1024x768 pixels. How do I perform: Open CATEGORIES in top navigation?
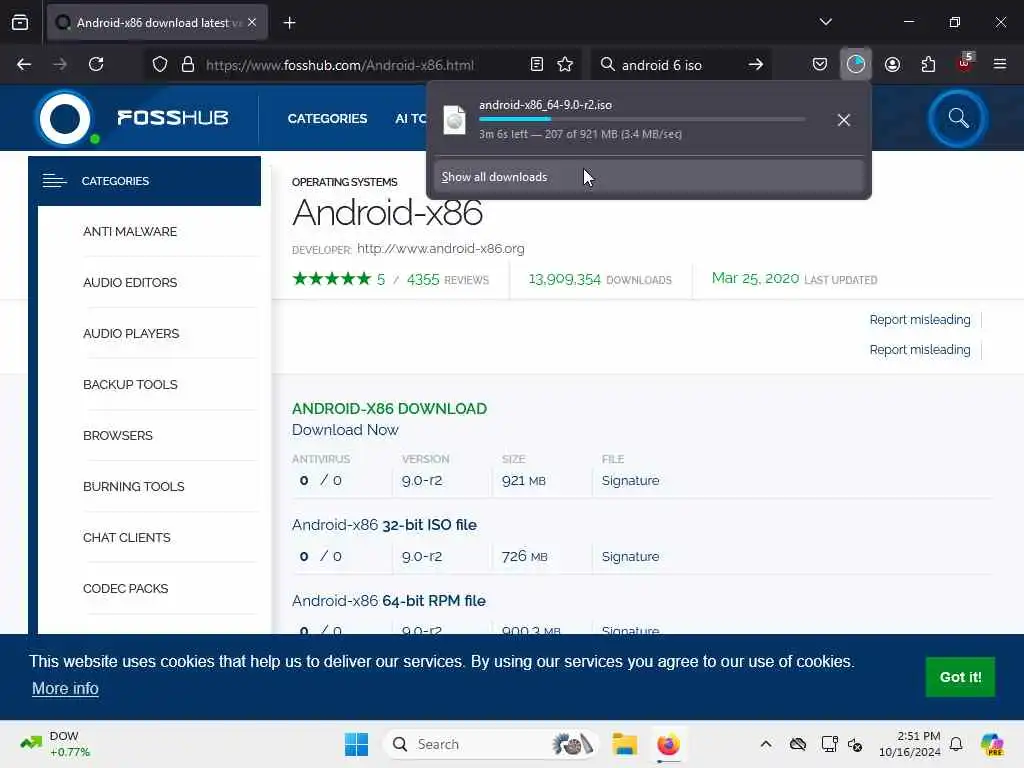327,119
